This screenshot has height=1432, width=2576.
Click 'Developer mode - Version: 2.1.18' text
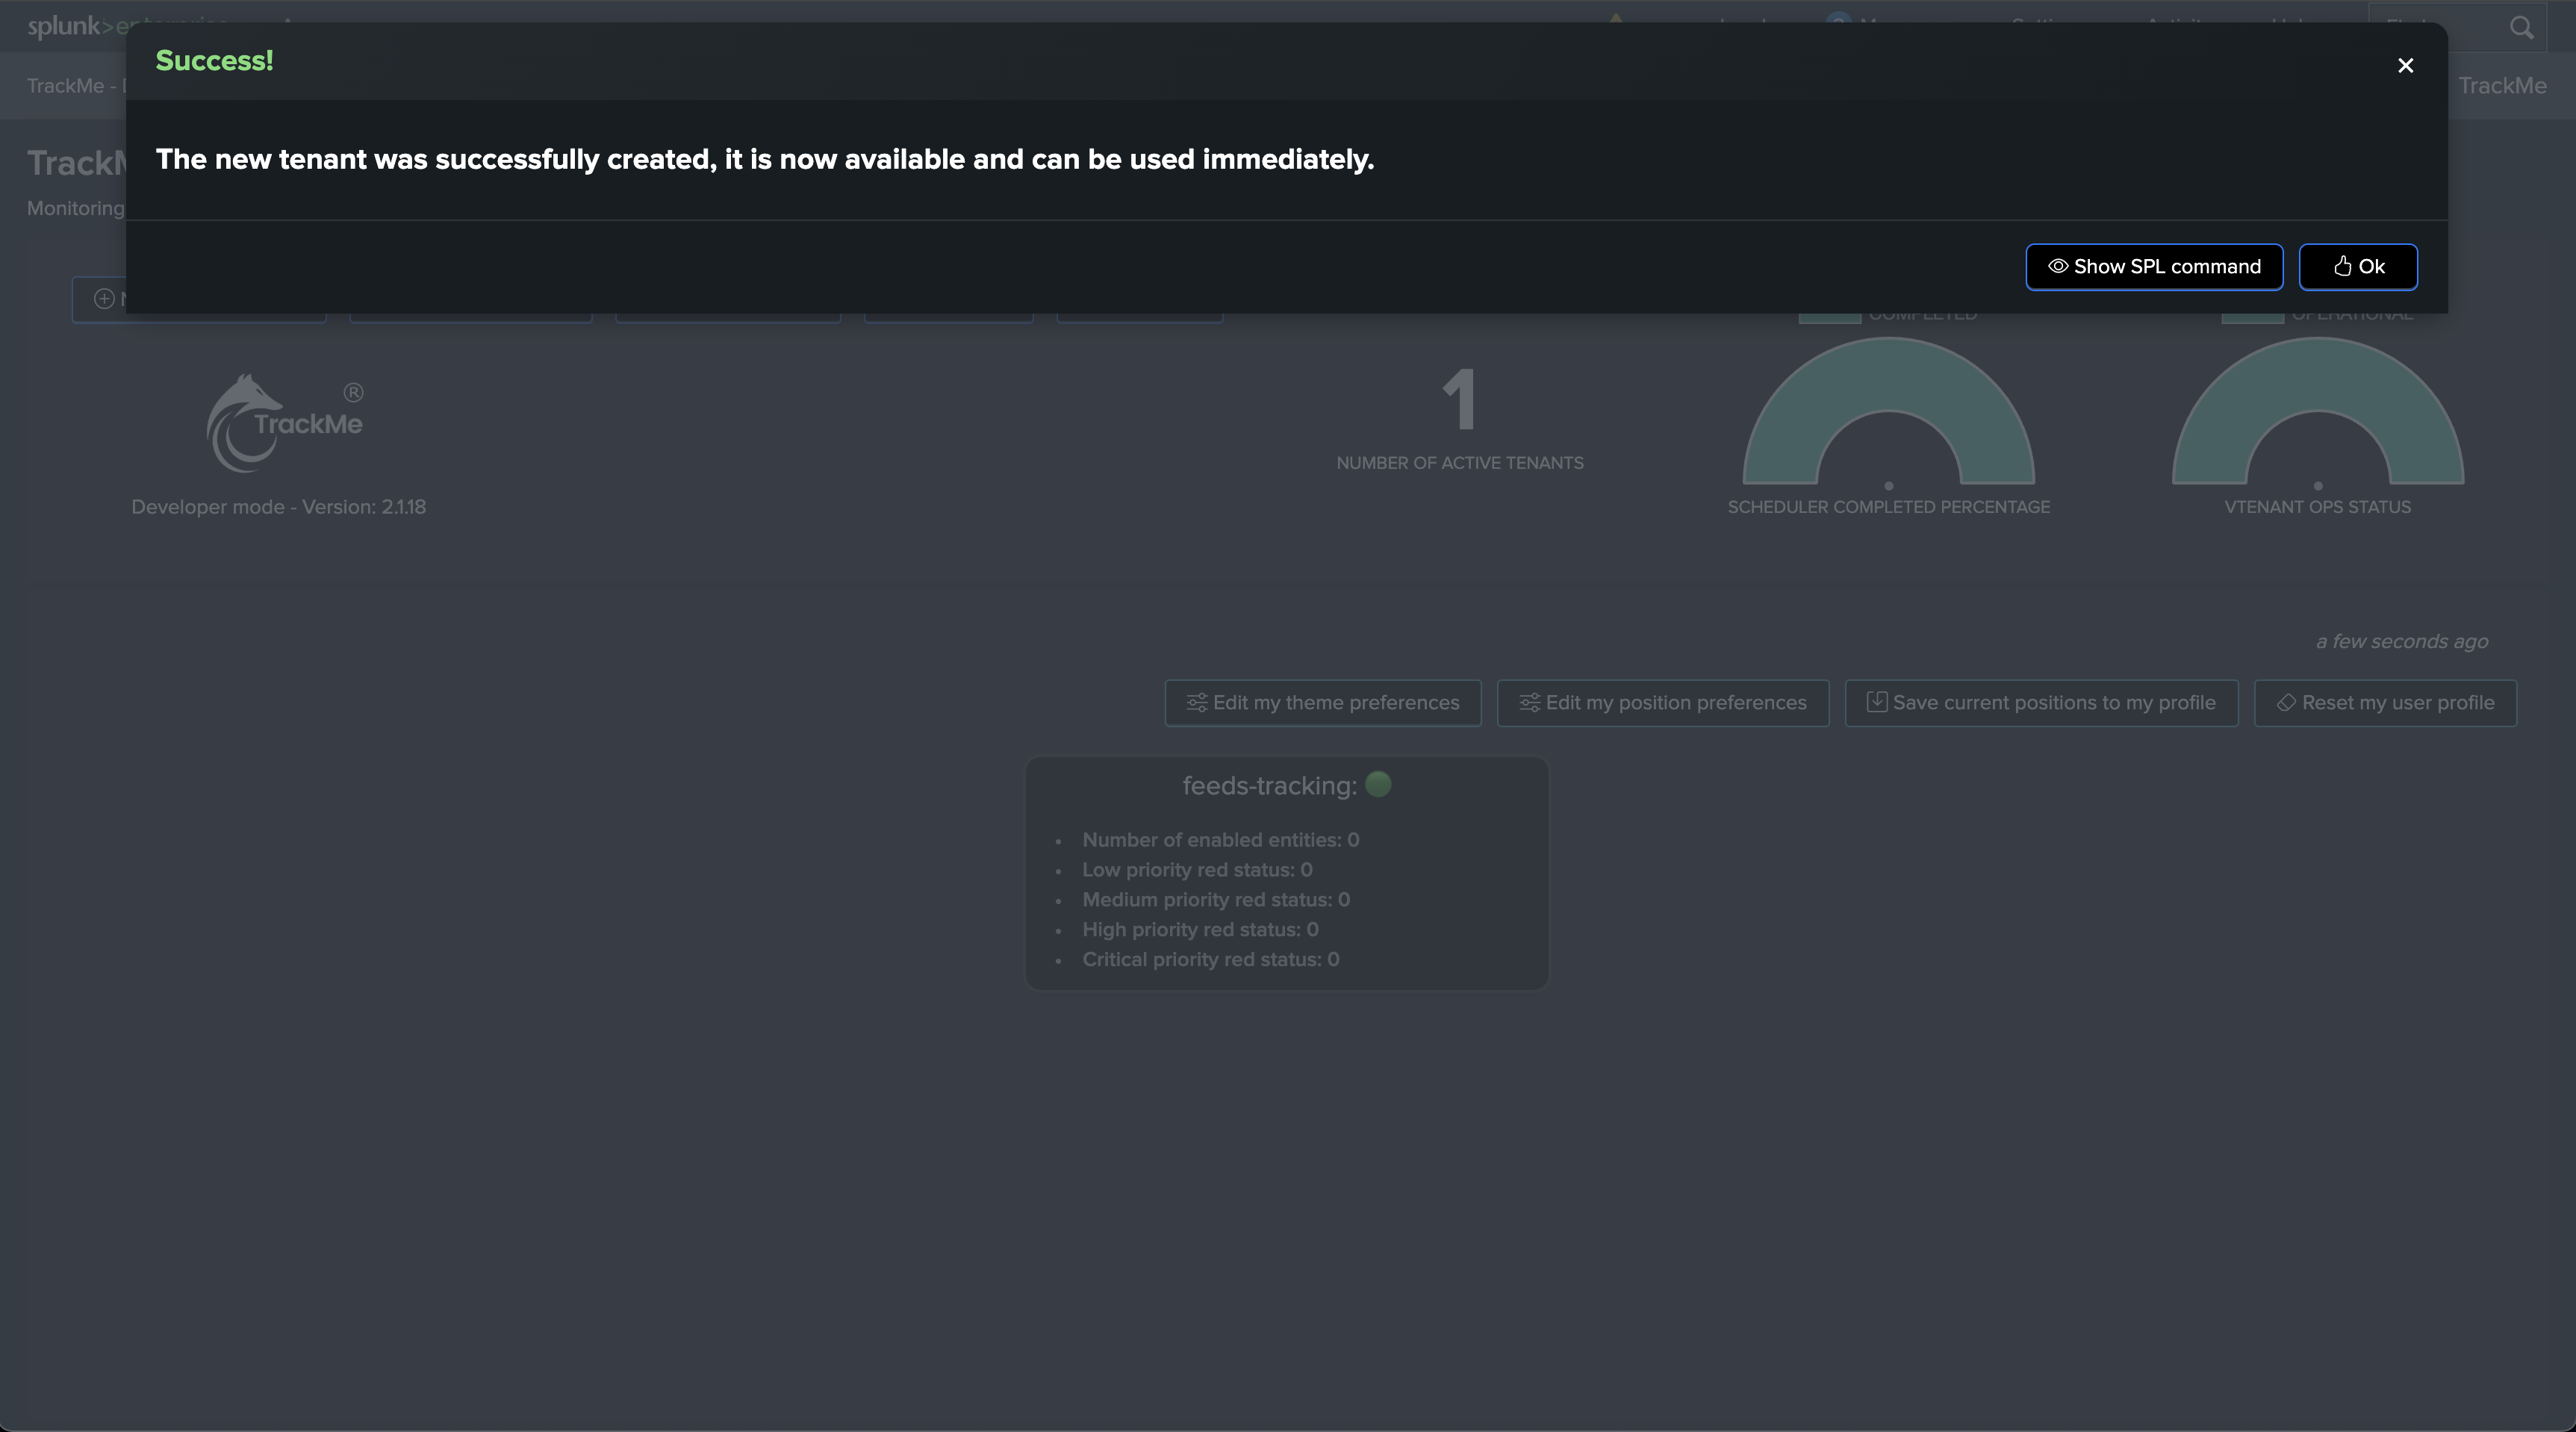[x=279, y=507]
